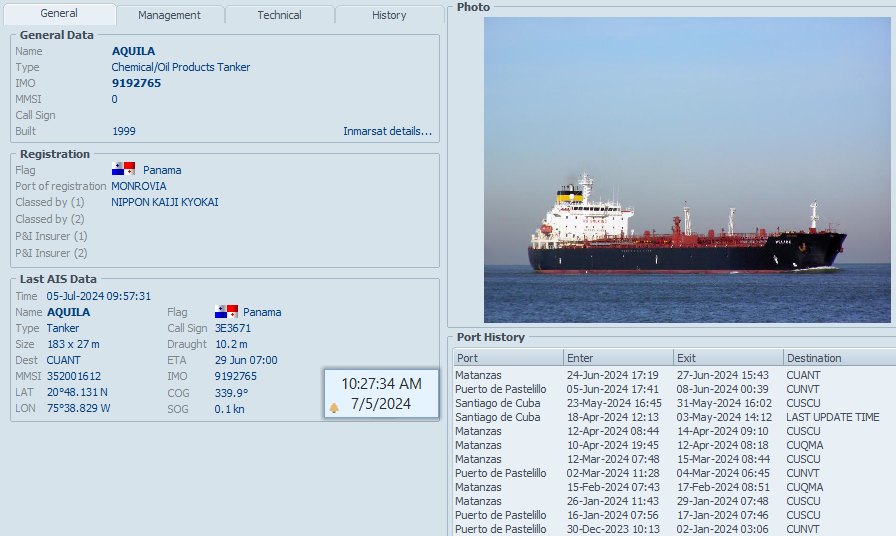
Task: Click exit time 27-Jun-2024 15:43
Action: 723,375
